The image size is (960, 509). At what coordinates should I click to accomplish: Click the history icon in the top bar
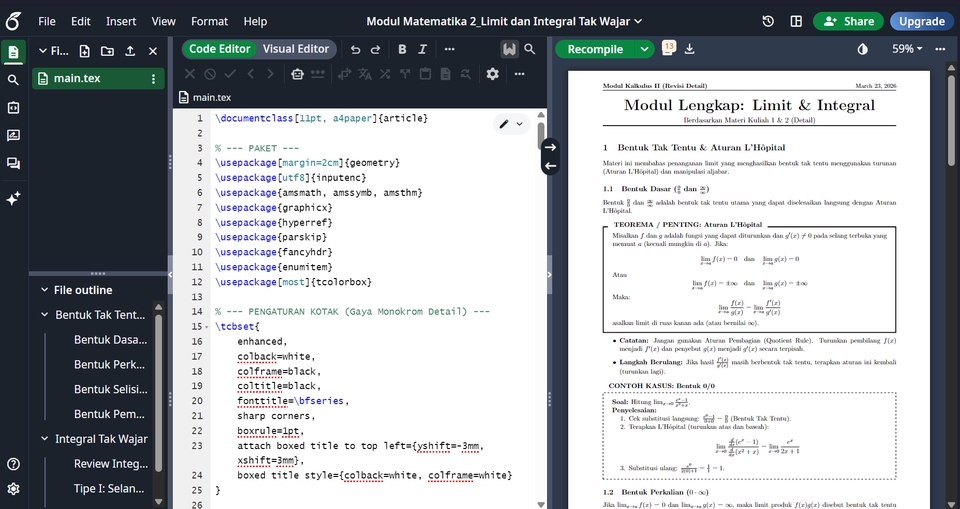click(x=768, y=21)
